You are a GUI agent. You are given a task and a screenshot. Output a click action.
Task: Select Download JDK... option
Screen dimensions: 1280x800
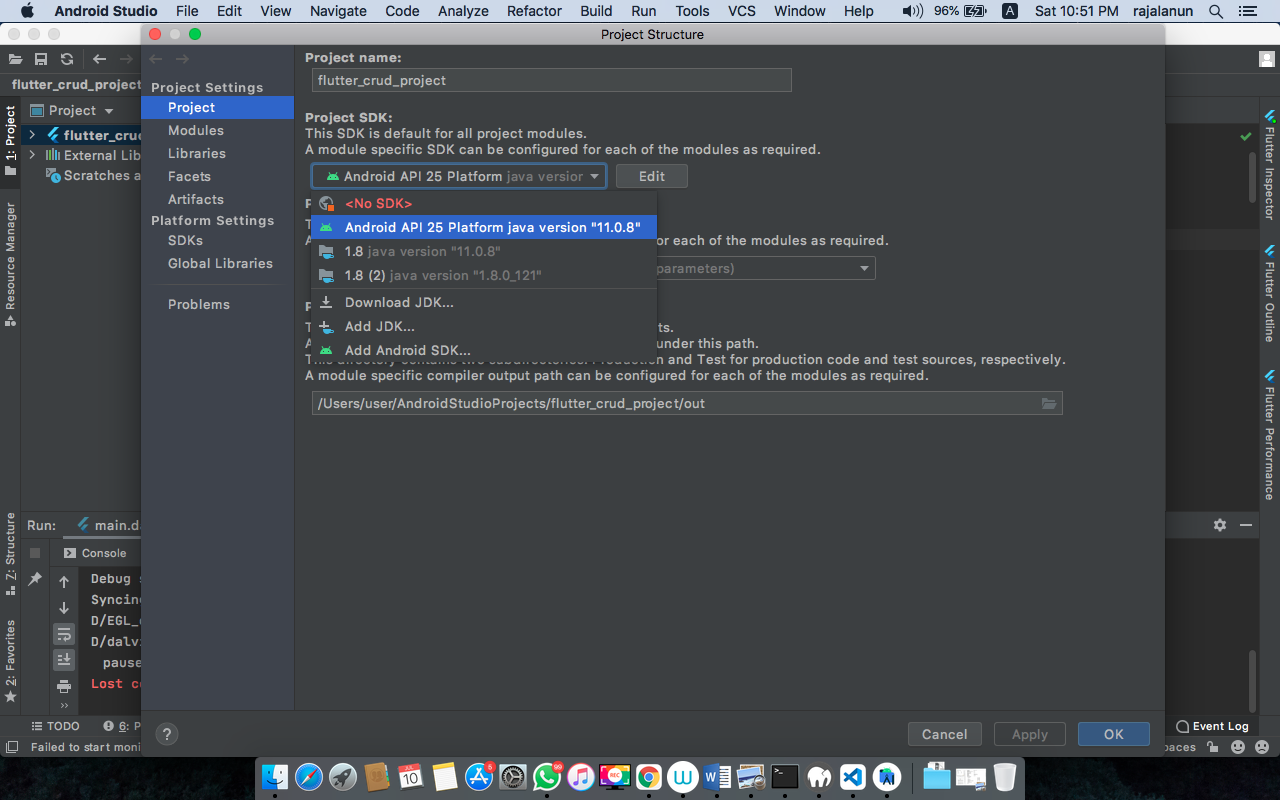point(484,302)
